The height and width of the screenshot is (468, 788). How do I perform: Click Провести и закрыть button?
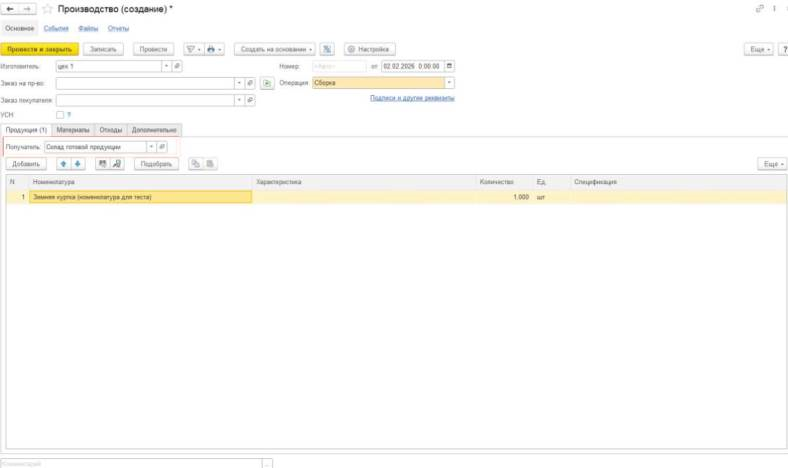coord(39,49)
